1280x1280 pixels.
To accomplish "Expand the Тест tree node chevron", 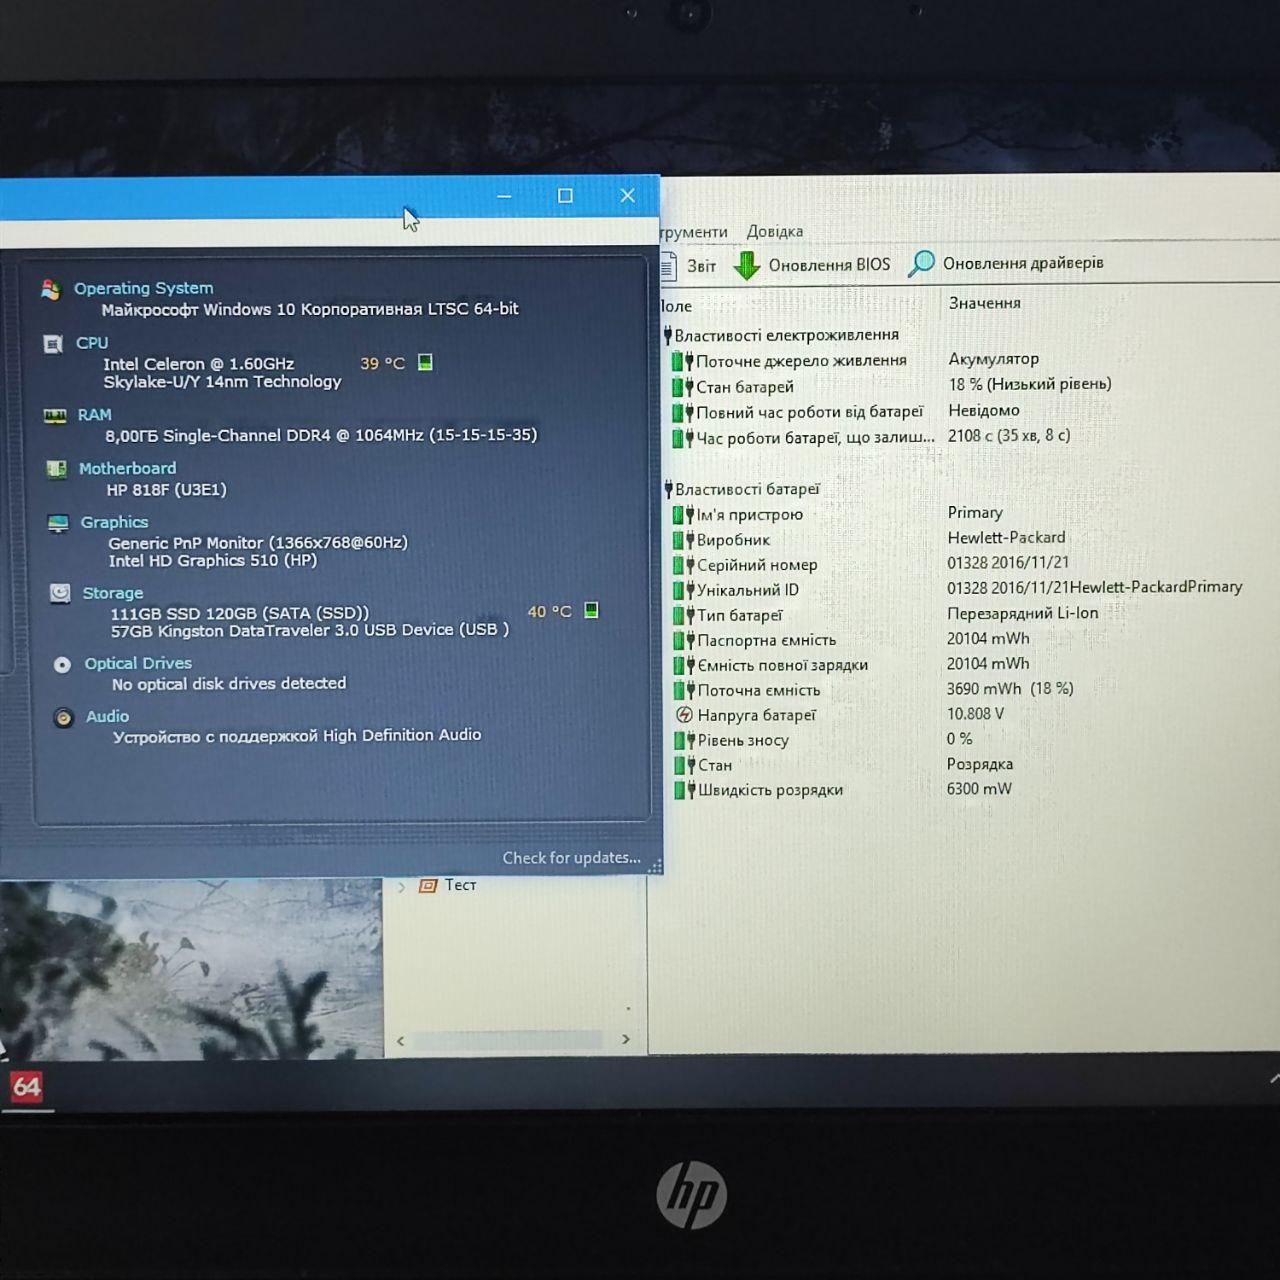I will click(x=401, y=886).
